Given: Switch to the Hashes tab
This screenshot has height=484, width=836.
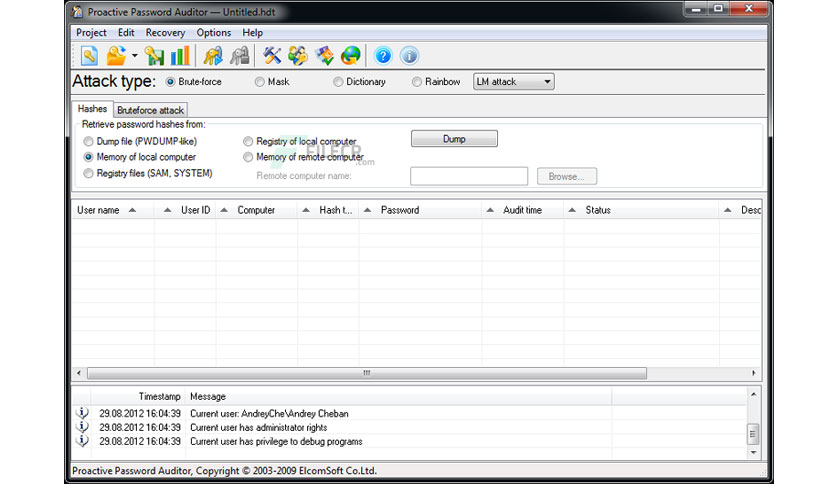Looking at the screenshot, I should (x=92, y=109).
